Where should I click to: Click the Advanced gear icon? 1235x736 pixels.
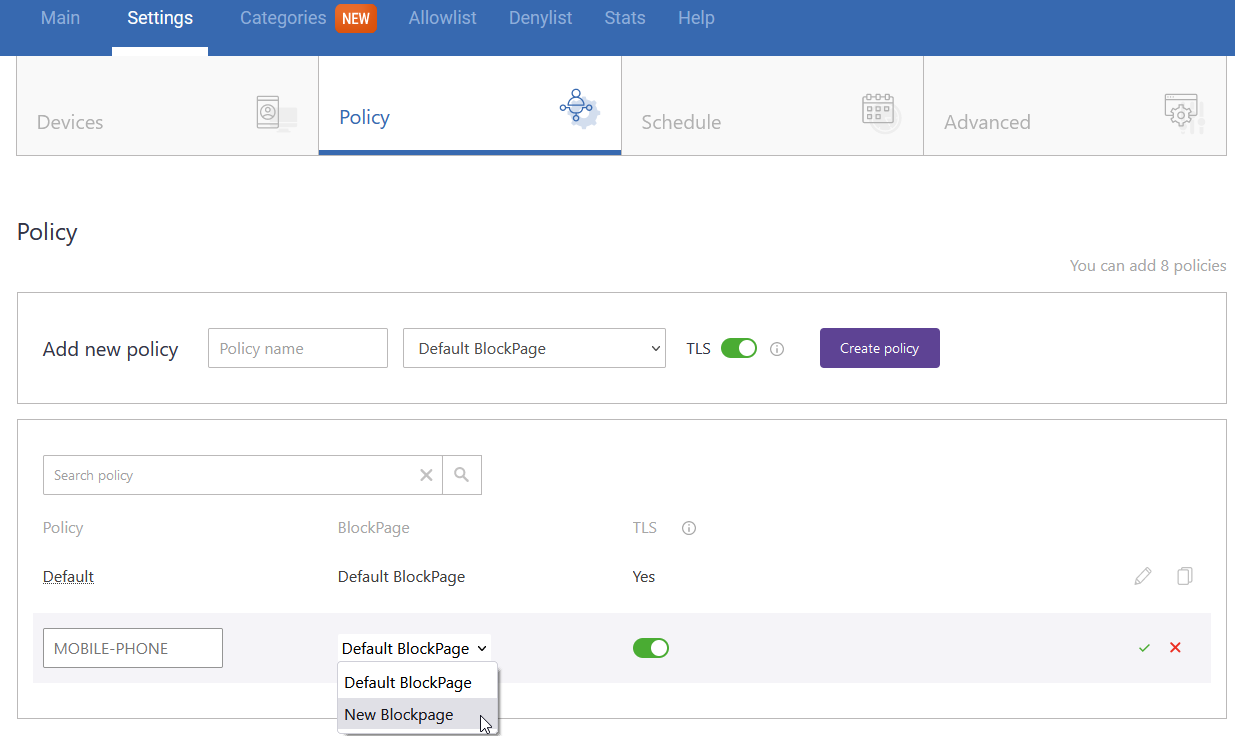point(1181,110)
